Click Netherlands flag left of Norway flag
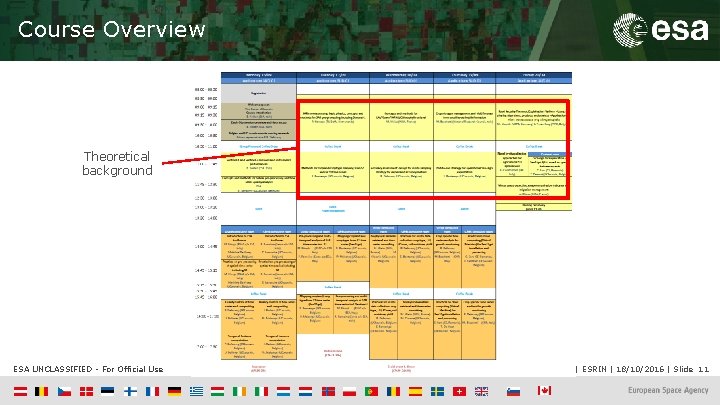The height and width of the screenshot is (405, 720). [305, 391]
